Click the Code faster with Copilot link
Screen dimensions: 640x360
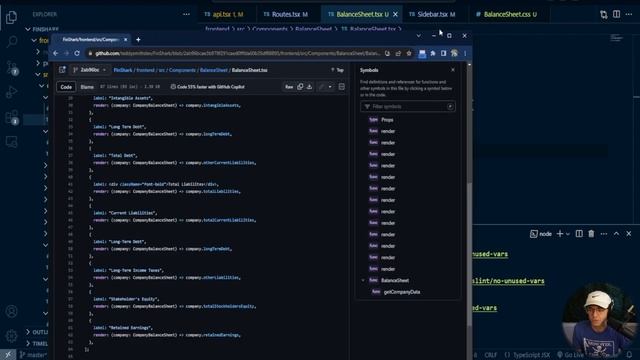tap(207, 87)
